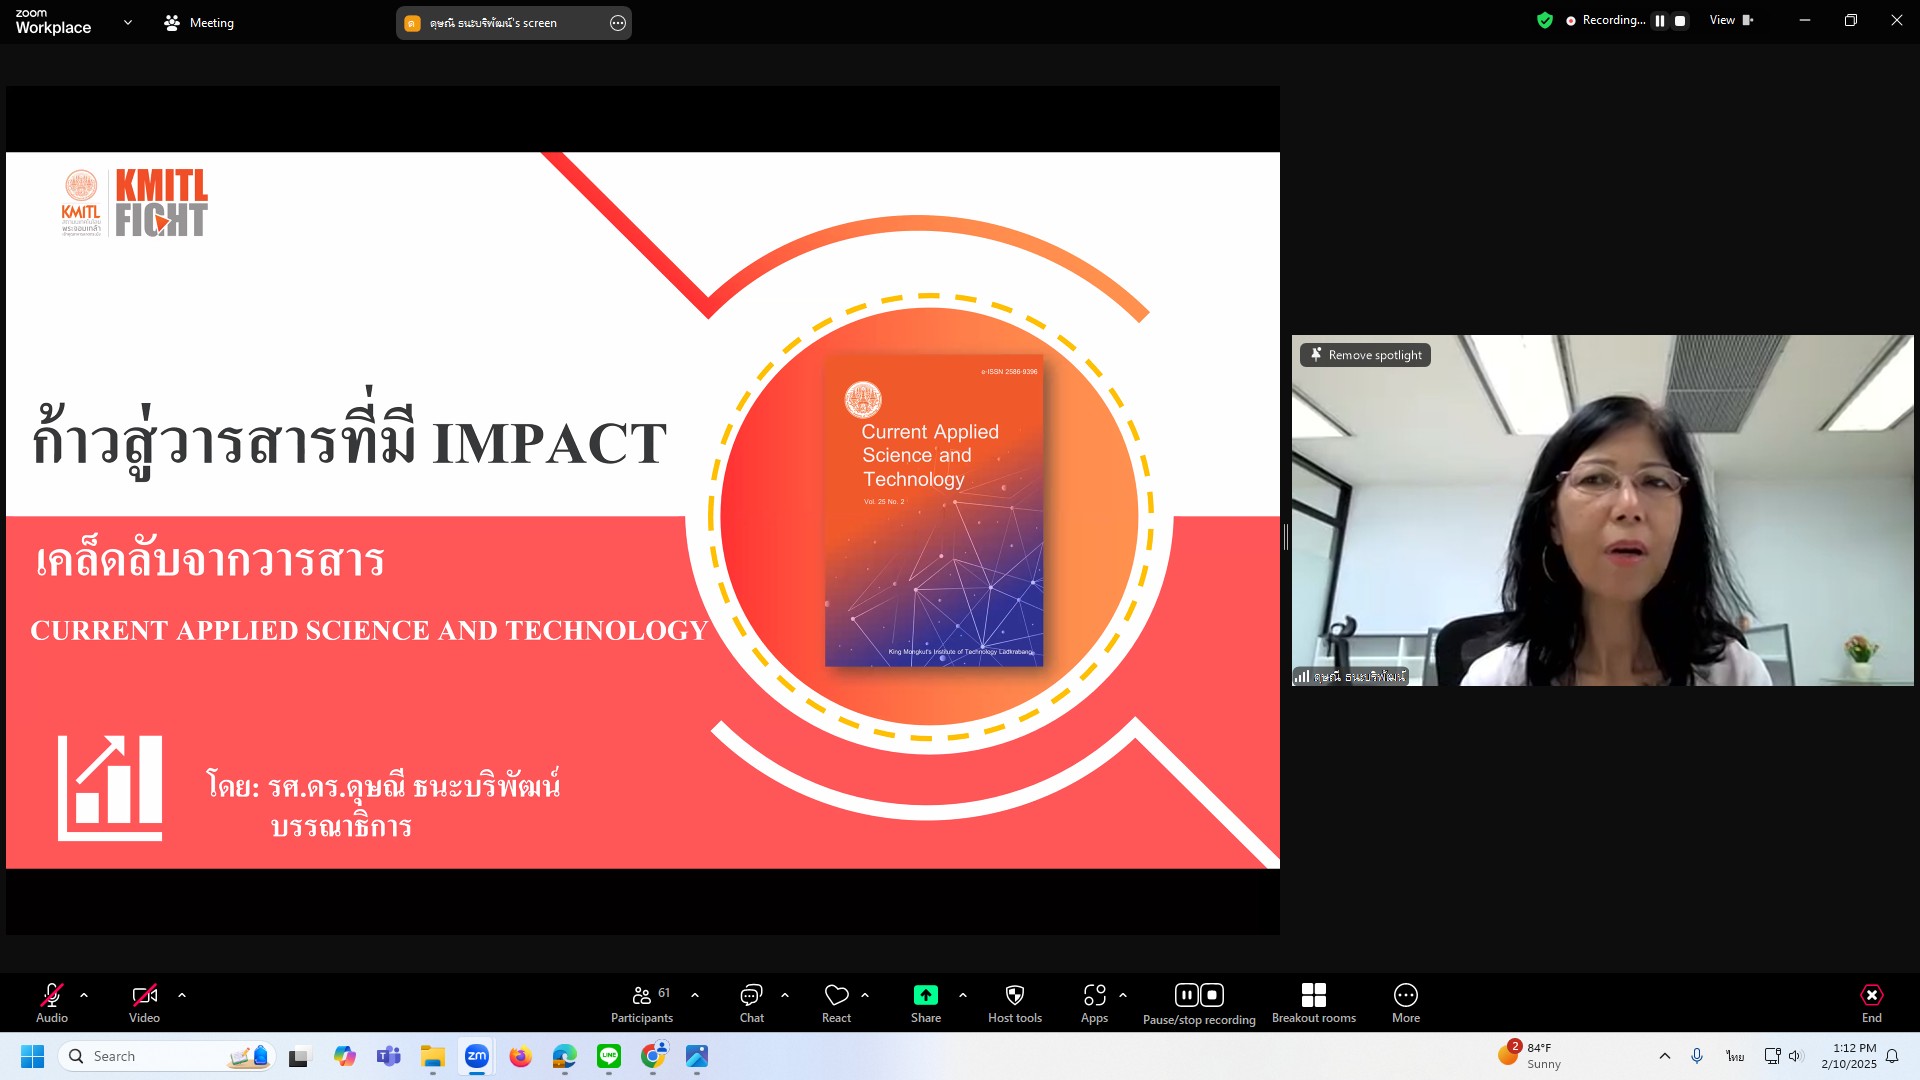
Task: Open the Participants panel
Action: coord(642,1003)
